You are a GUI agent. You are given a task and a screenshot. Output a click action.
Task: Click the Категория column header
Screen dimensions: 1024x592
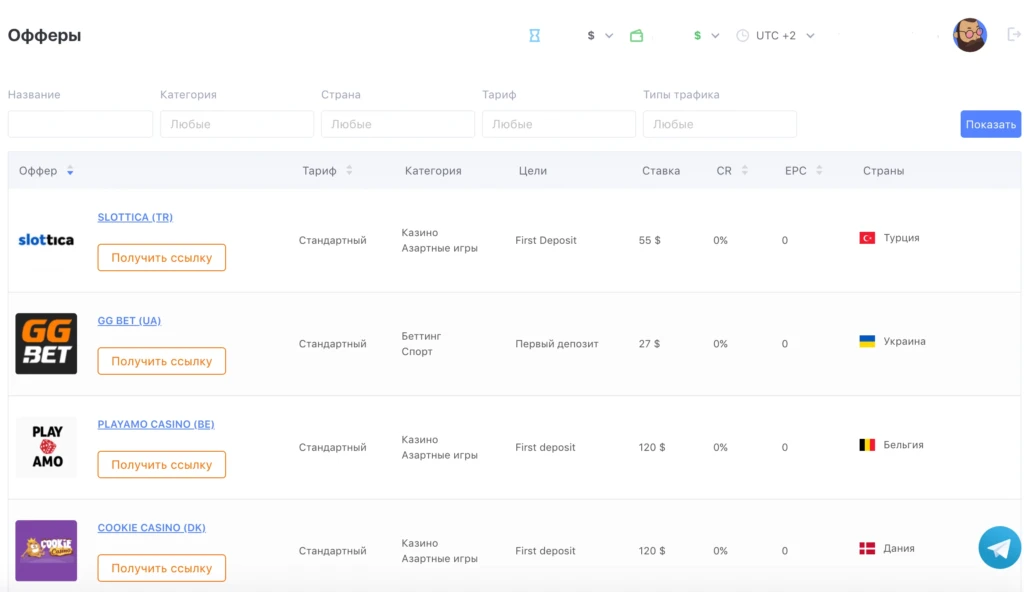pyautogui.click(x=433, y=171)
